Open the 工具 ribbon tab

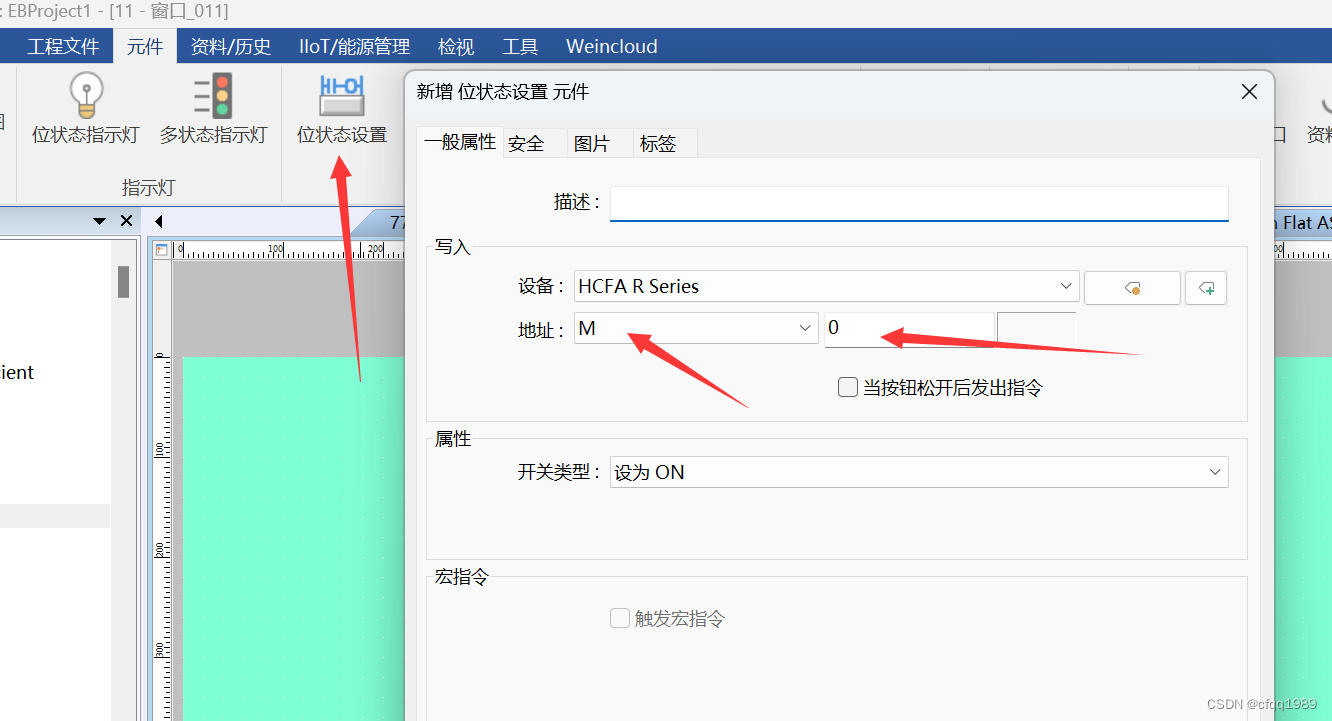(x=520, y=46)
